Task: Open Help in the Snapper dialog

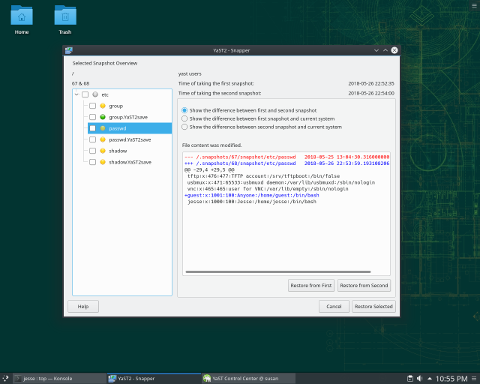Action: [x=83, y=307]
